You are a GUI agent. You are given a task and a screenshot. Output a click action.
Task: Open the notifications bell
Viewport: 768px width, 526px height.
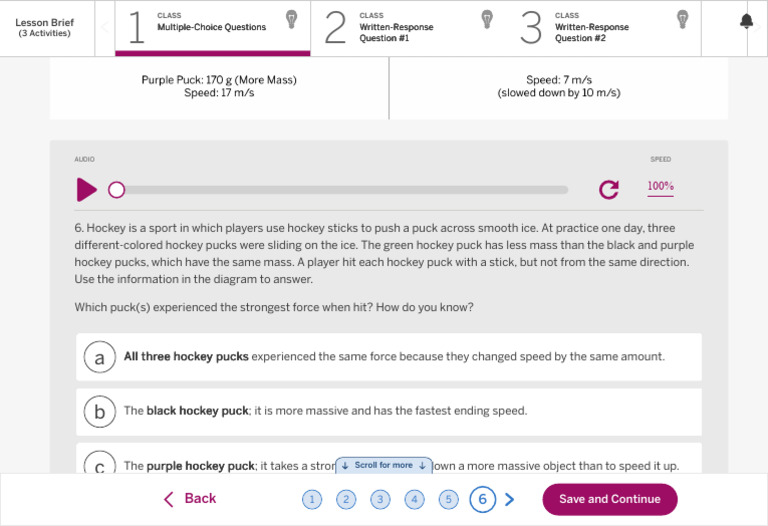pos(746,22)
